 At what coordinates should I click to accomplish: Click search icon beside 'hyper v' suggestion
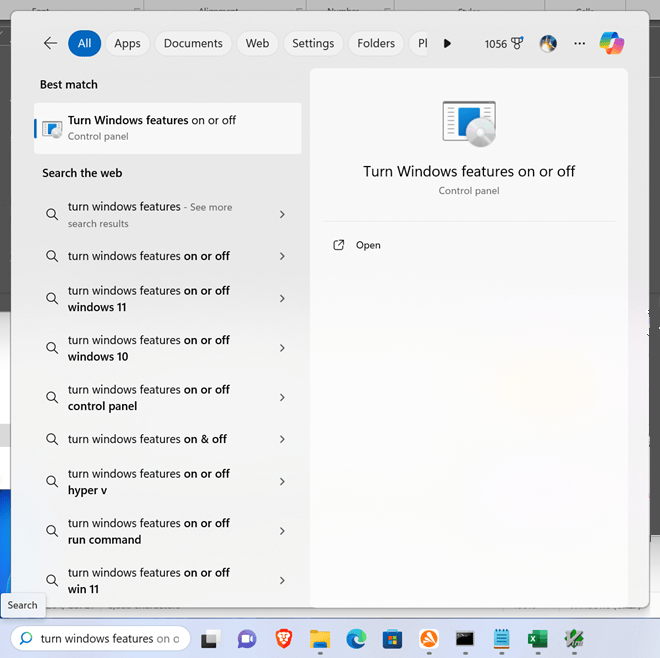[x=52, y=481]
